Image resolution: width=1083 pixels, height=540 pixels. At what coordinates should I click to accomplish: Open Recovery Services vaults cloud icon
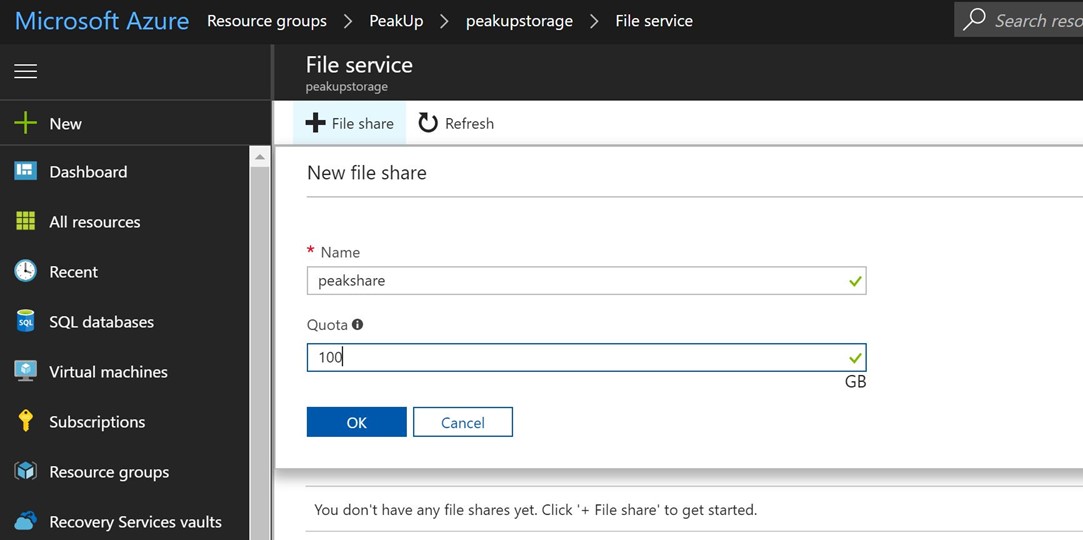point(26,521)
